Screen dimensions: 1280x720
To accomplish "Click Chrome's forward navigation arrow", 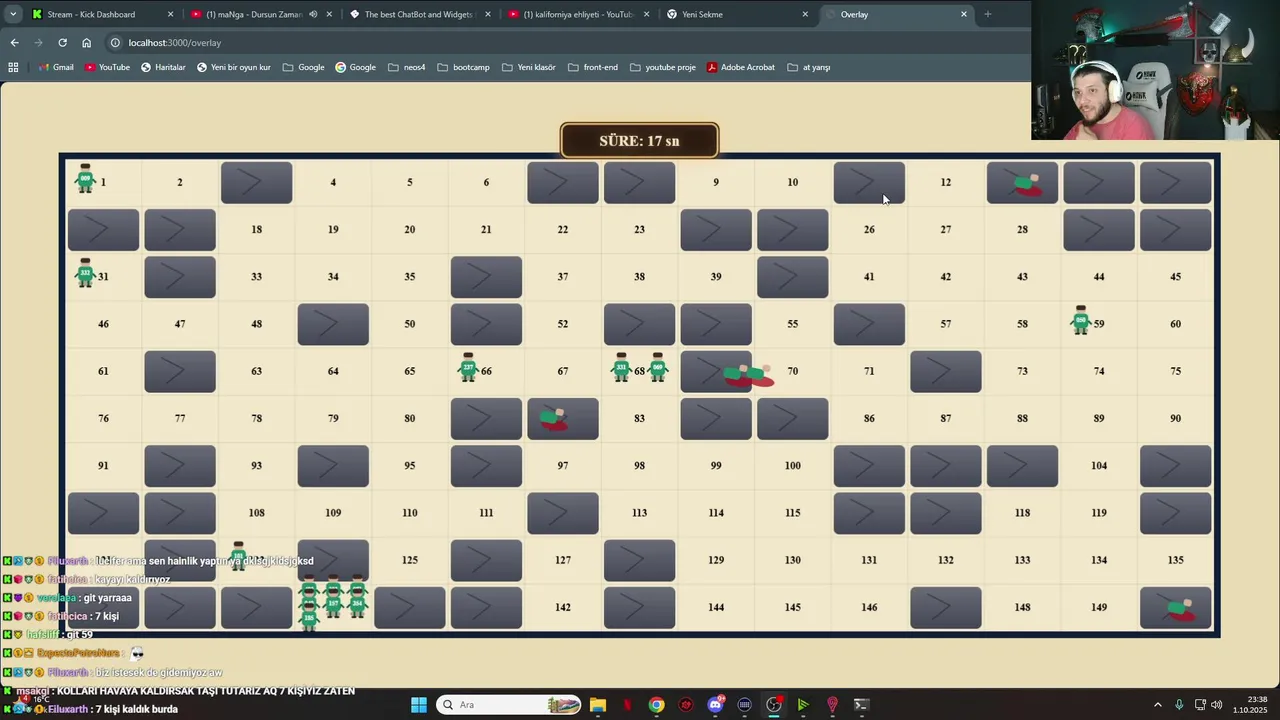I will [38, 43].
